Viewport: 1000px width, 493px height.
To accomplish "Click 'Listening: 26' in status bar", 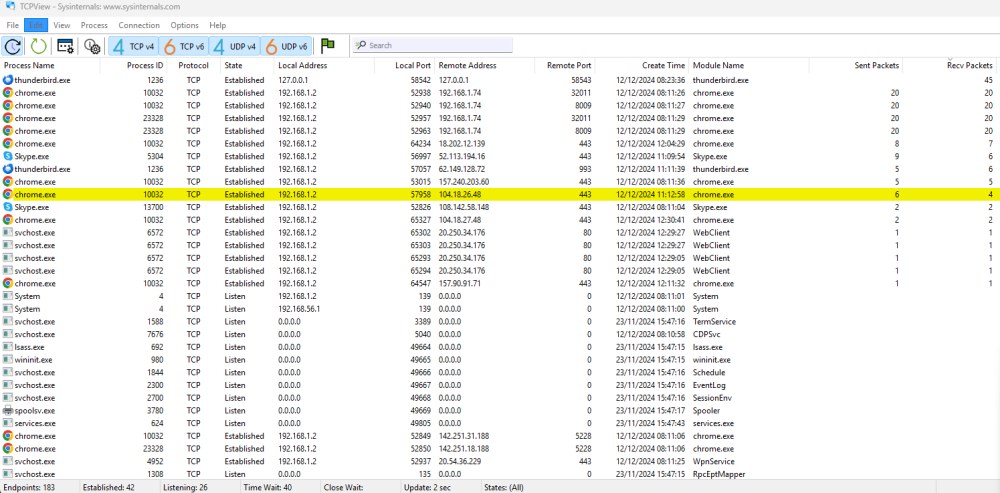I will [187, 487].
